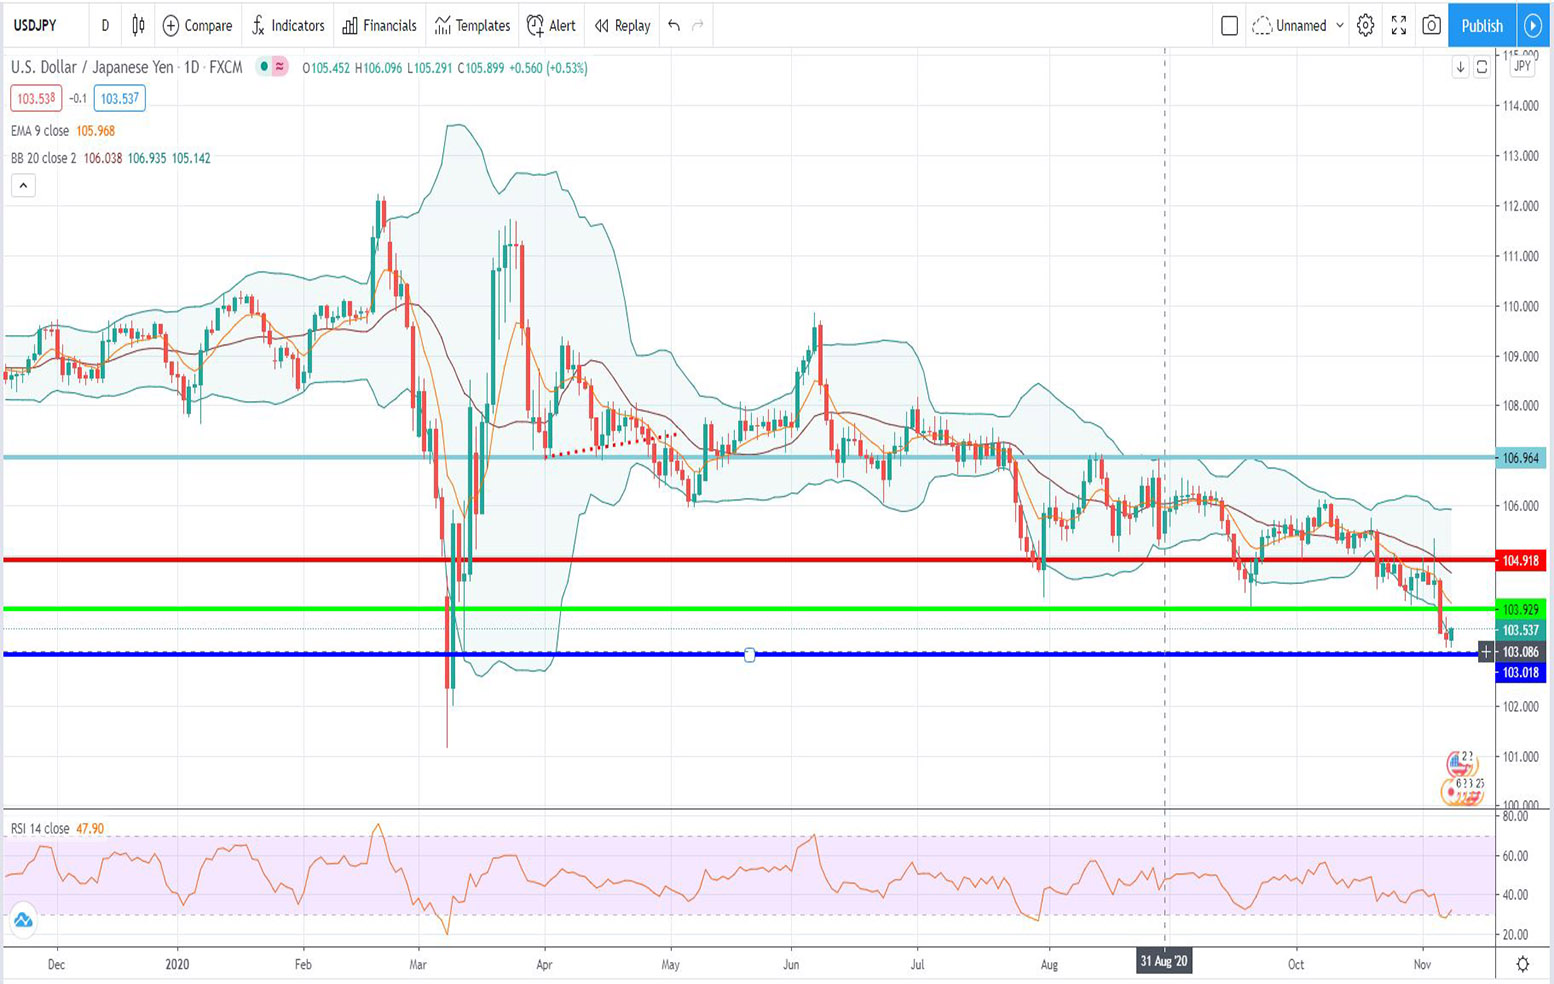Select the blue horizontal line handle
Image resolution: width=1554 pixels, height=984 pixels.
750,655
